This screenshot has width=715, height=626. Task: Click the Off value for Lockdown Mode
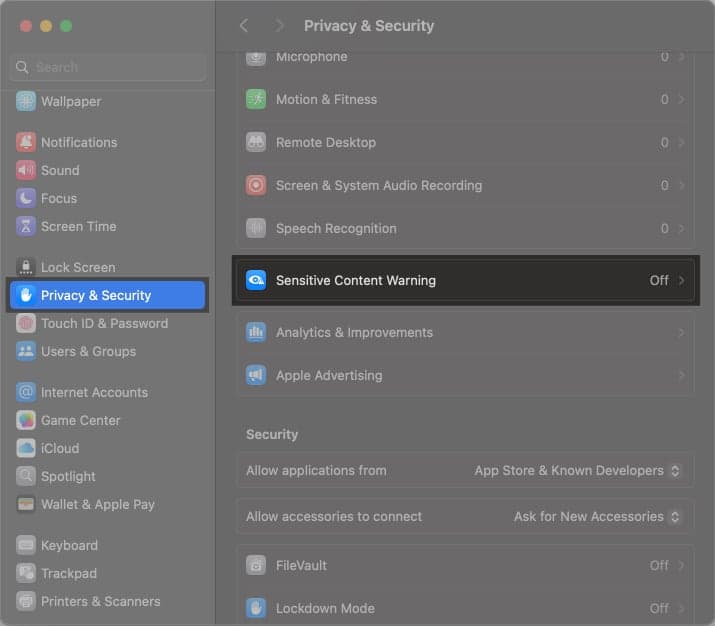coord(659,608)
